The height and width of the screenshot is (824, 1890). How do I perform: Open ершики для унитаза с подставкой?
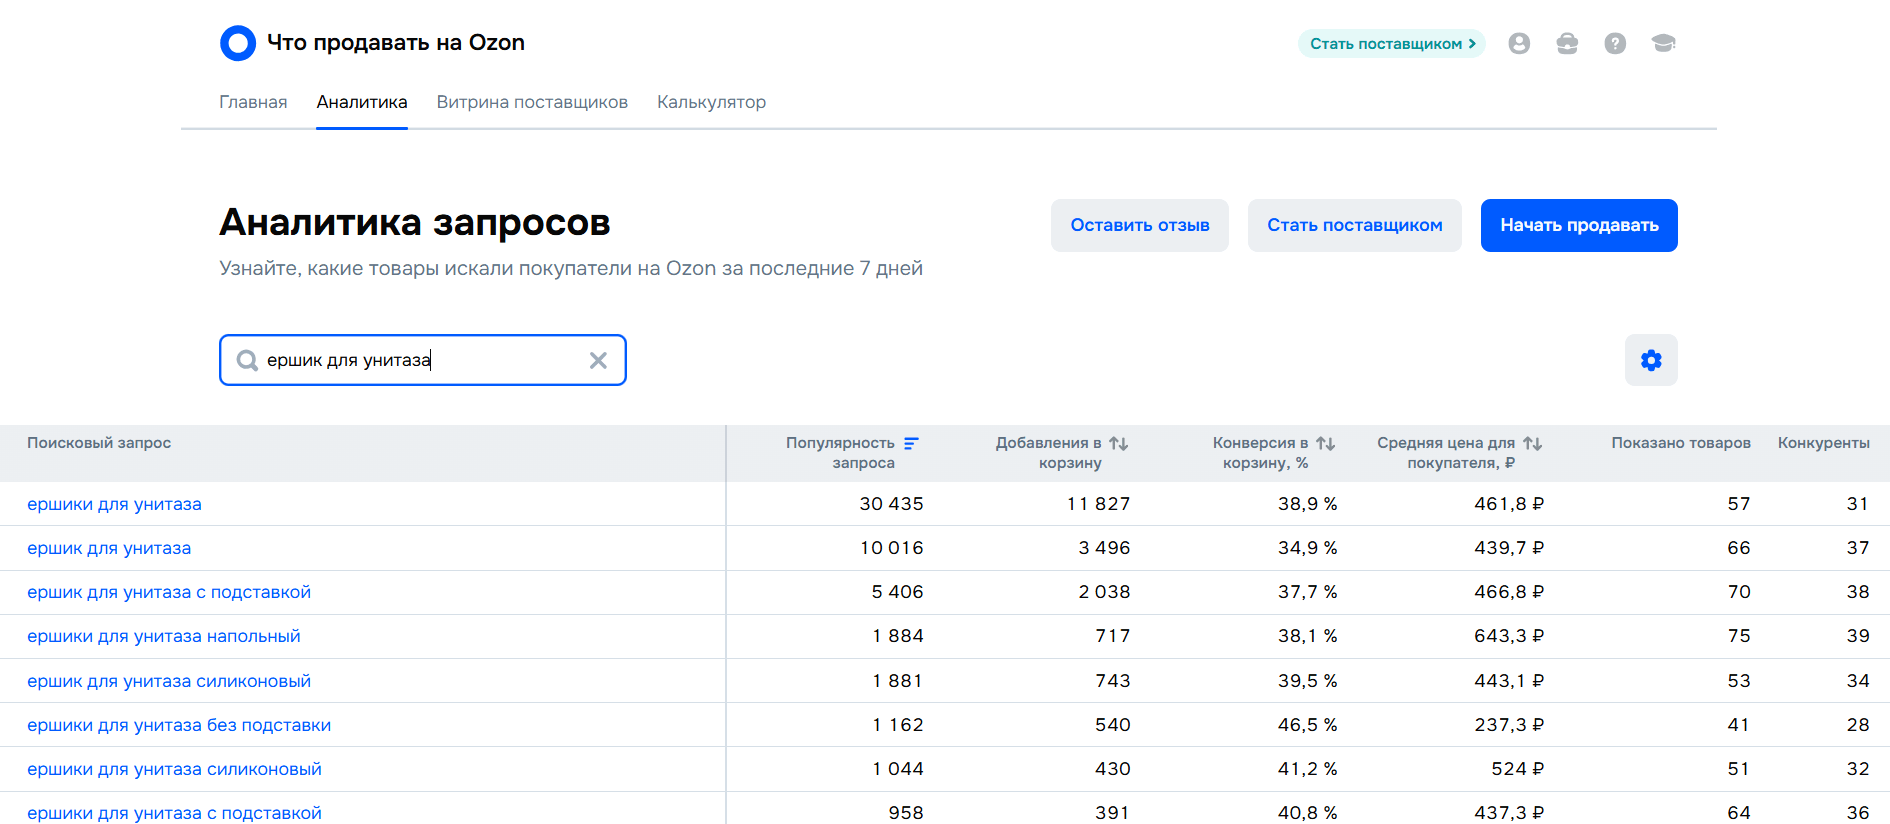(174, 813)
